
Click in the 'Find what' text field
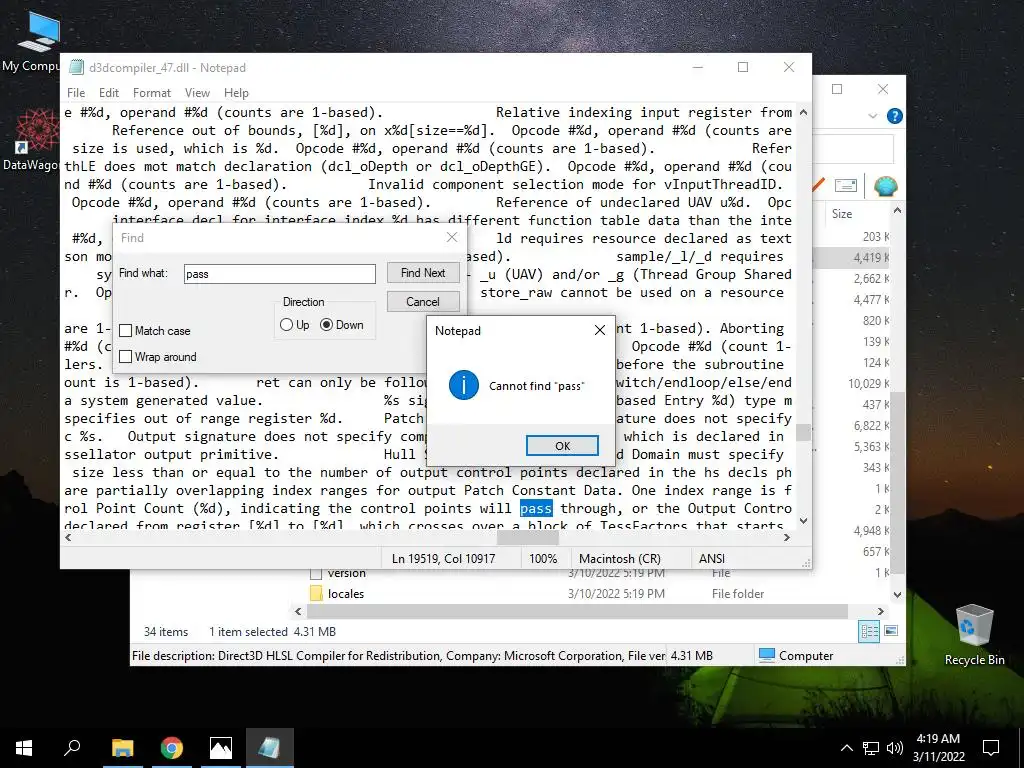[x=280, y=274]
